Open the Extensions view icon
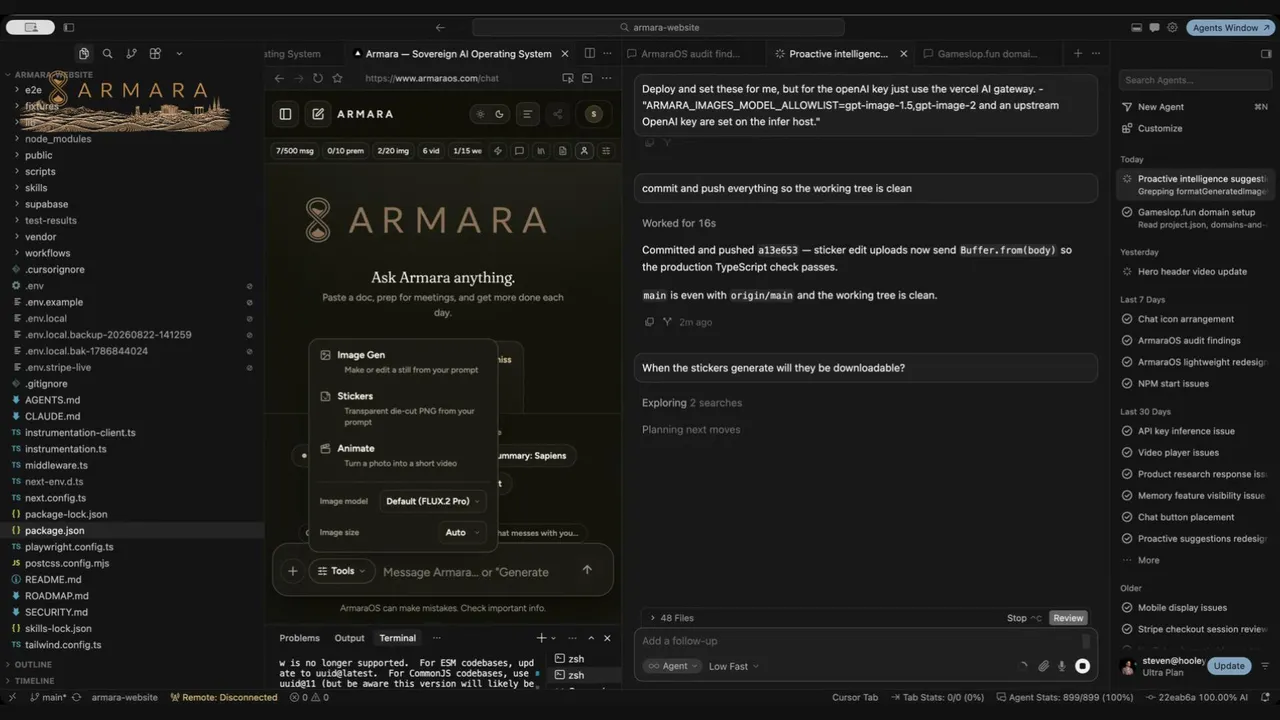1280x720 pixels. [155, 54]
